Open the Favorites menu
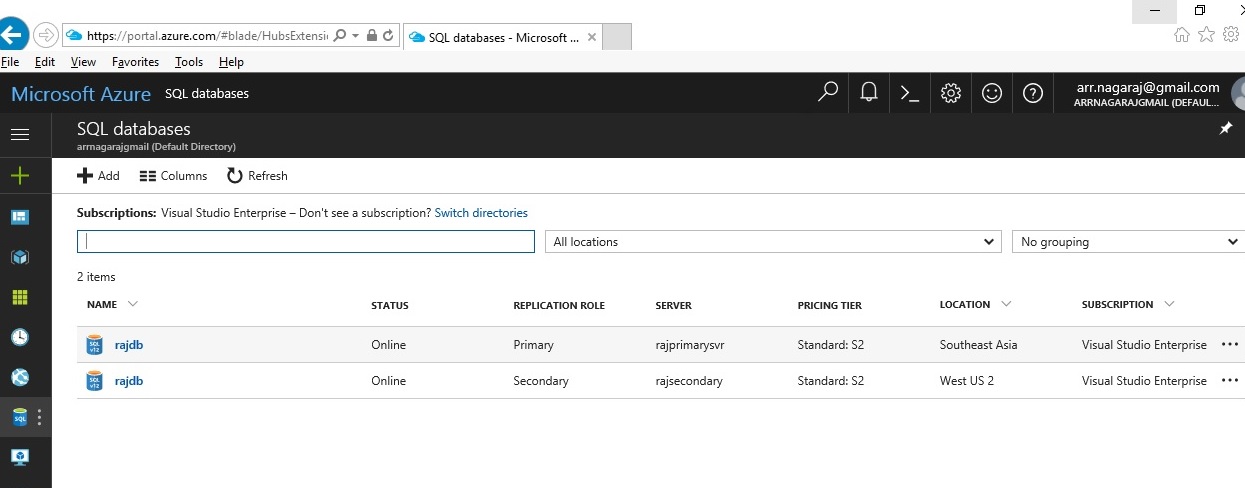 pyautogui.click(x=135, y=62)
